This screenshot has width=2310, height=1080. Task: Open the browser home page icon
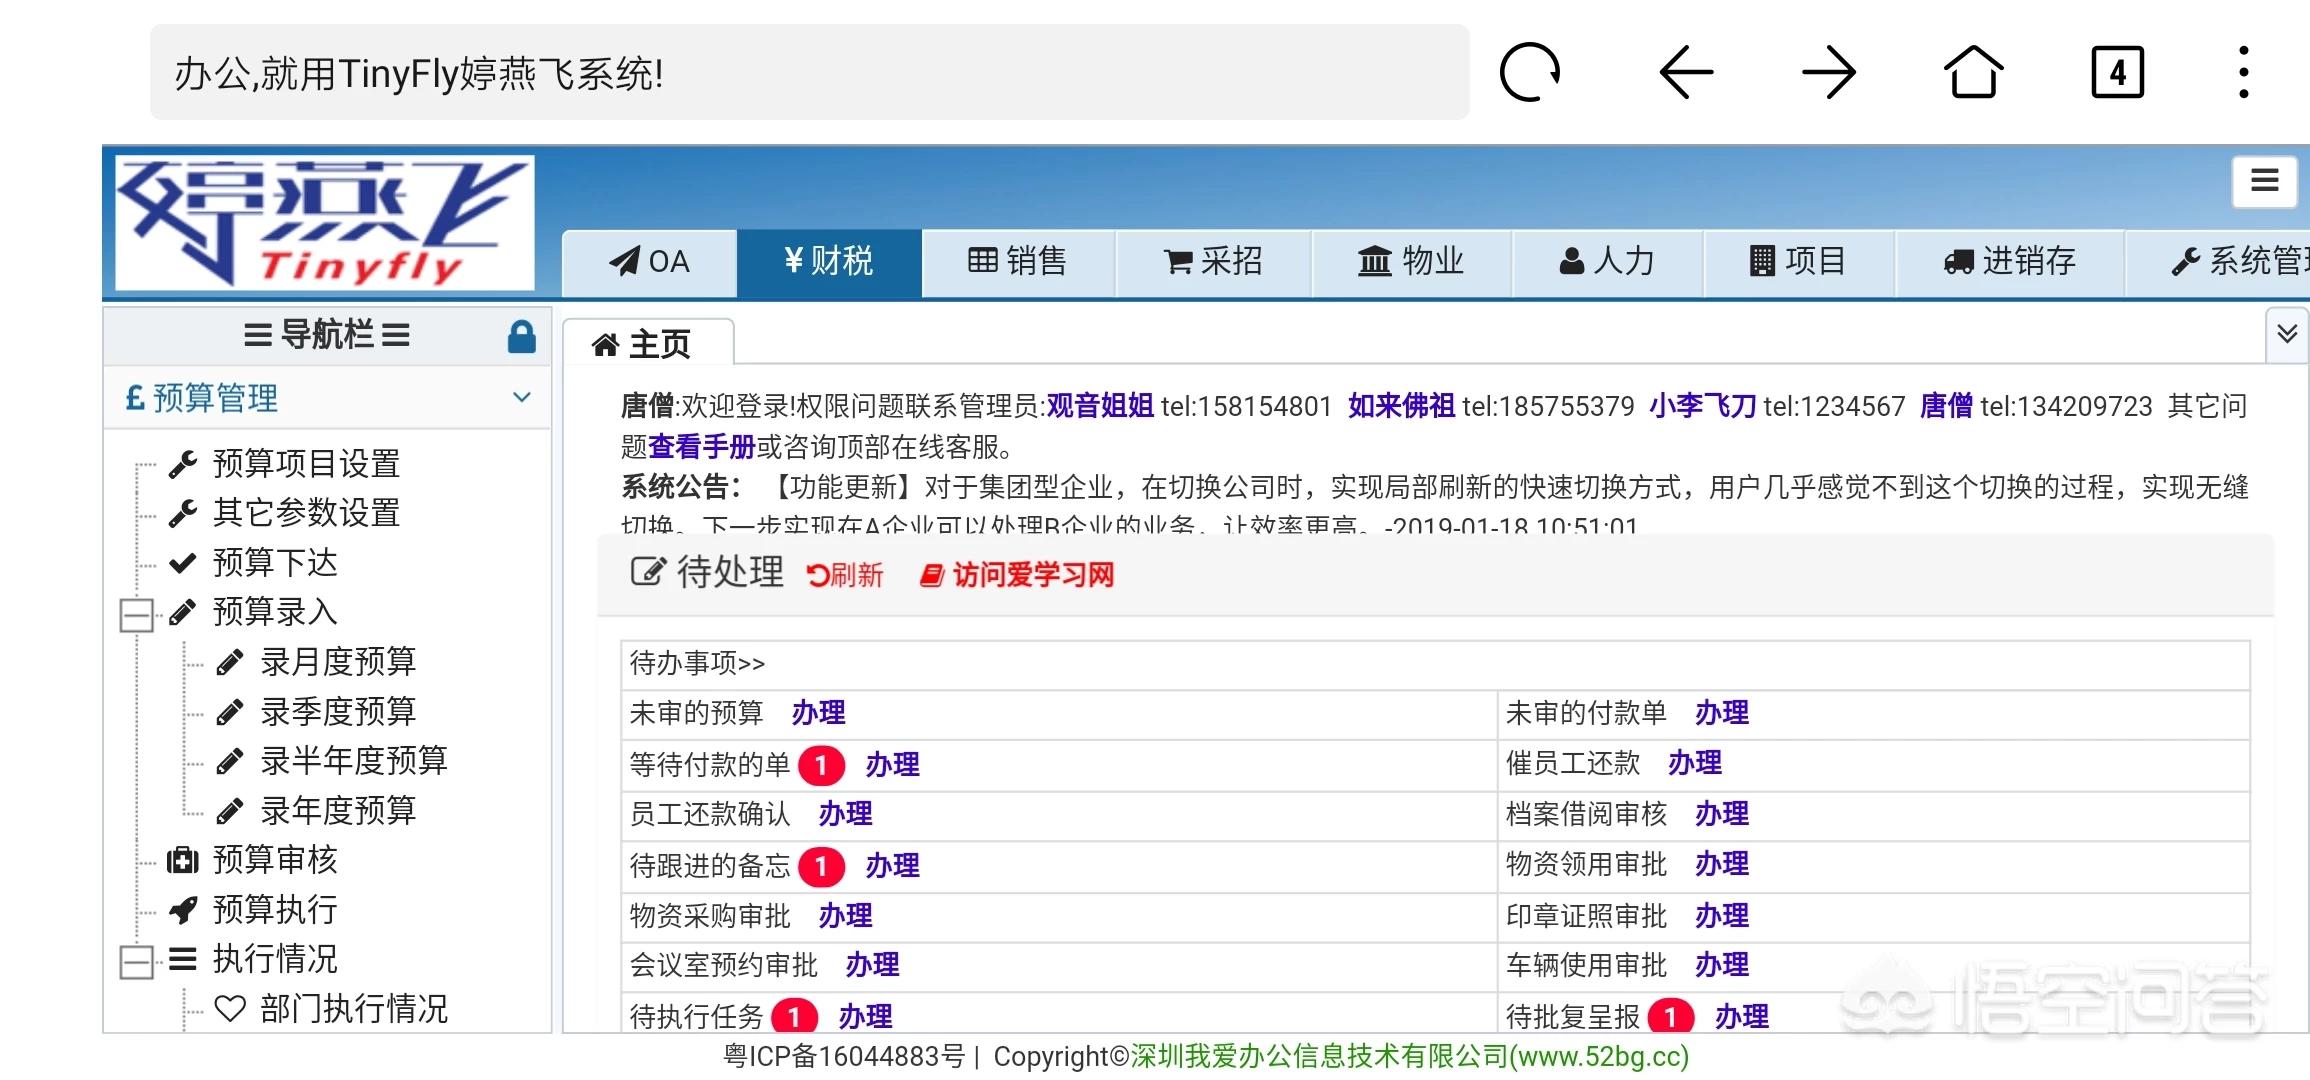pyautogui.click(x=1973, y=72)
